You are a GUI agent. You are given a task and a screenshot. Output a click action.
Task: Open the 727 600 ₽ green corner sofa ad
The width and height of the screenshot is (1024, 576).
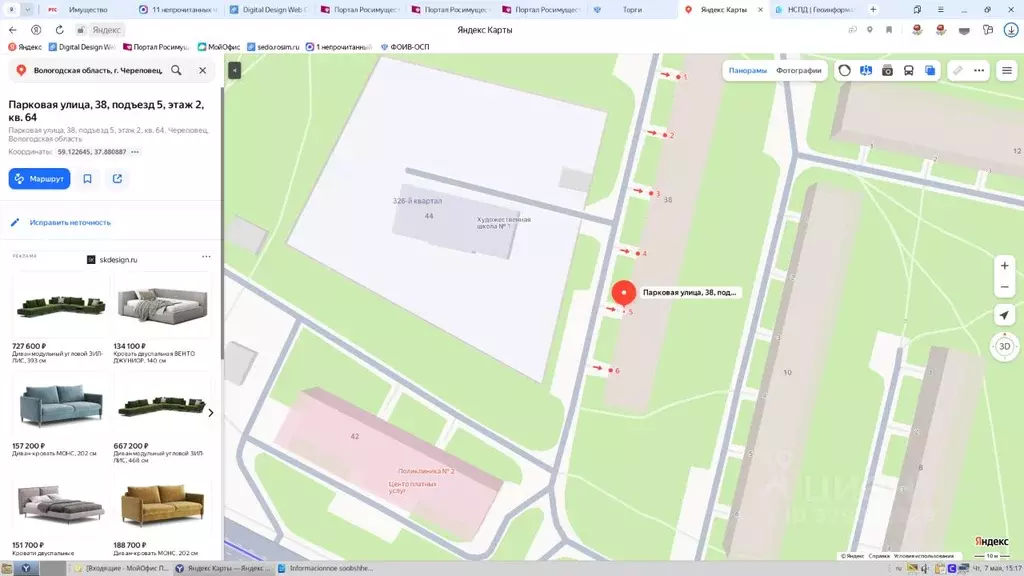click(x=61, y=318)
